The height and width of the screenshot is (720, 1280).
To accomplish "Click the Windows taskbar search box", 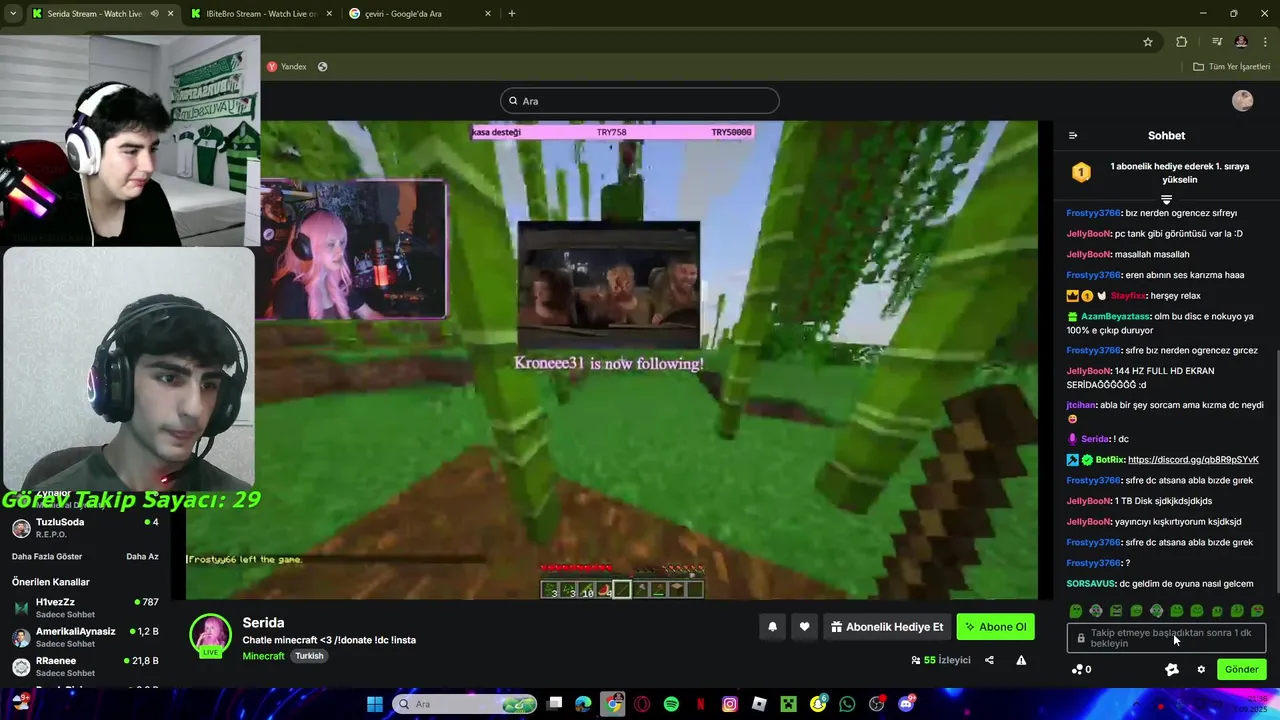I will click(465, 704).
